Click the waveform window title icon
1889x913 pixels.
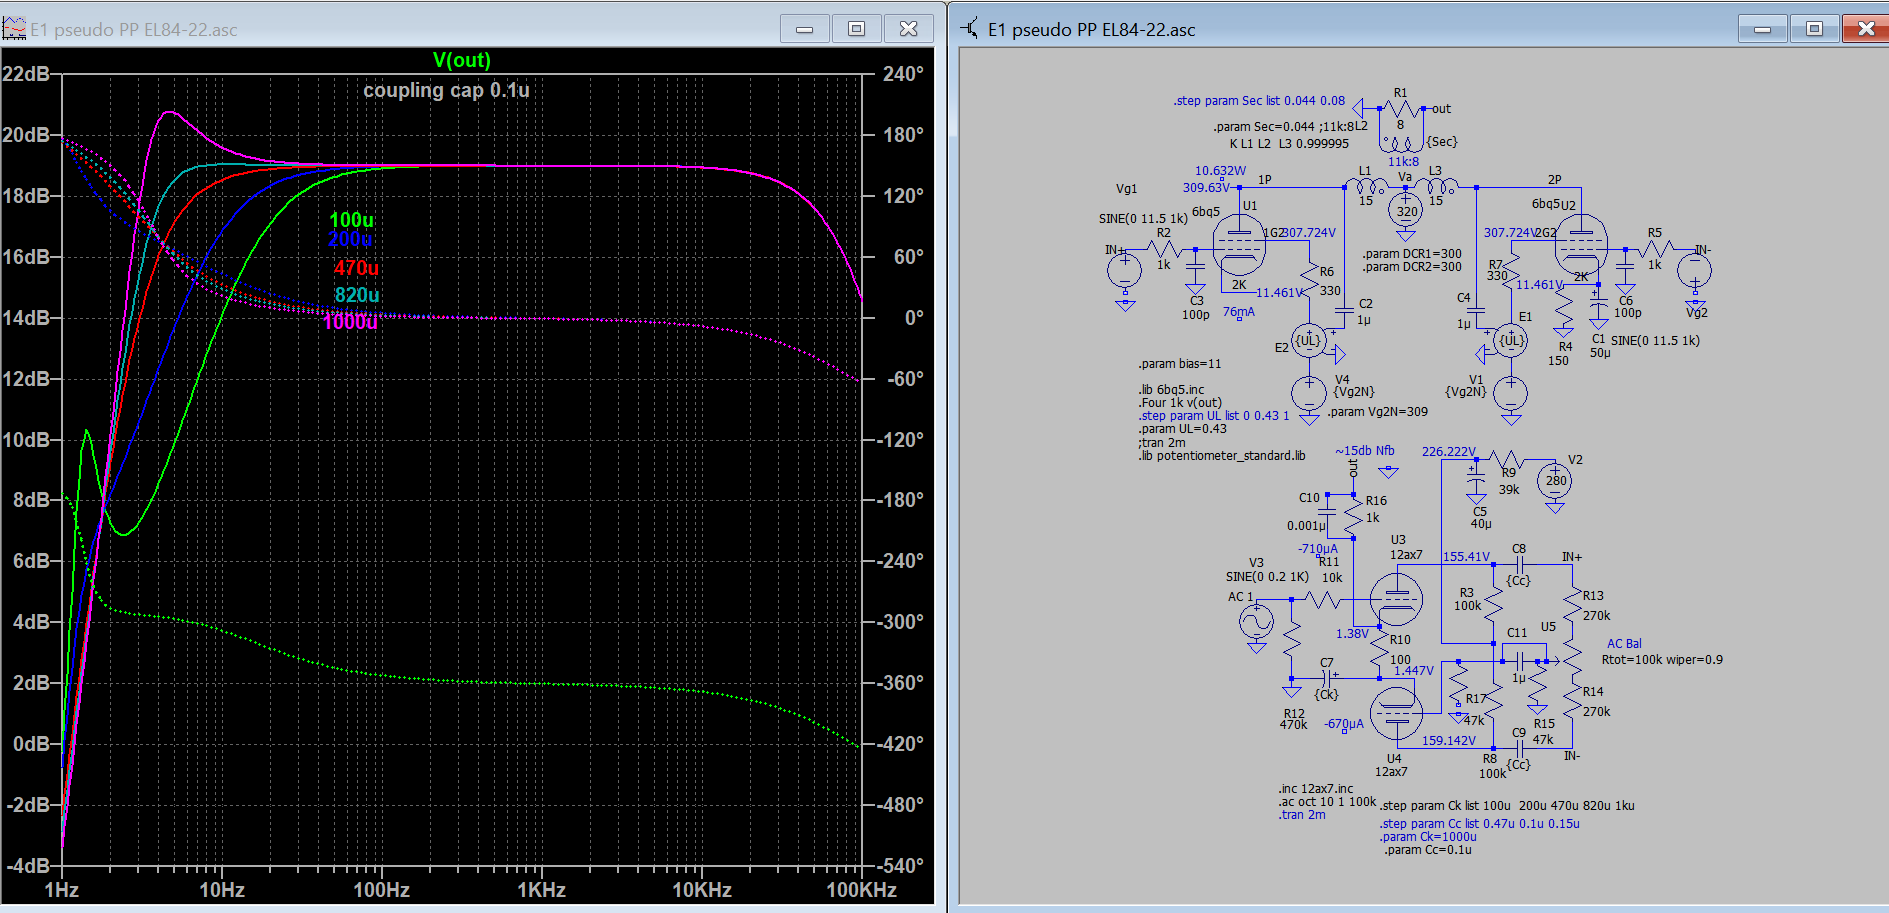tap(14, 29)
